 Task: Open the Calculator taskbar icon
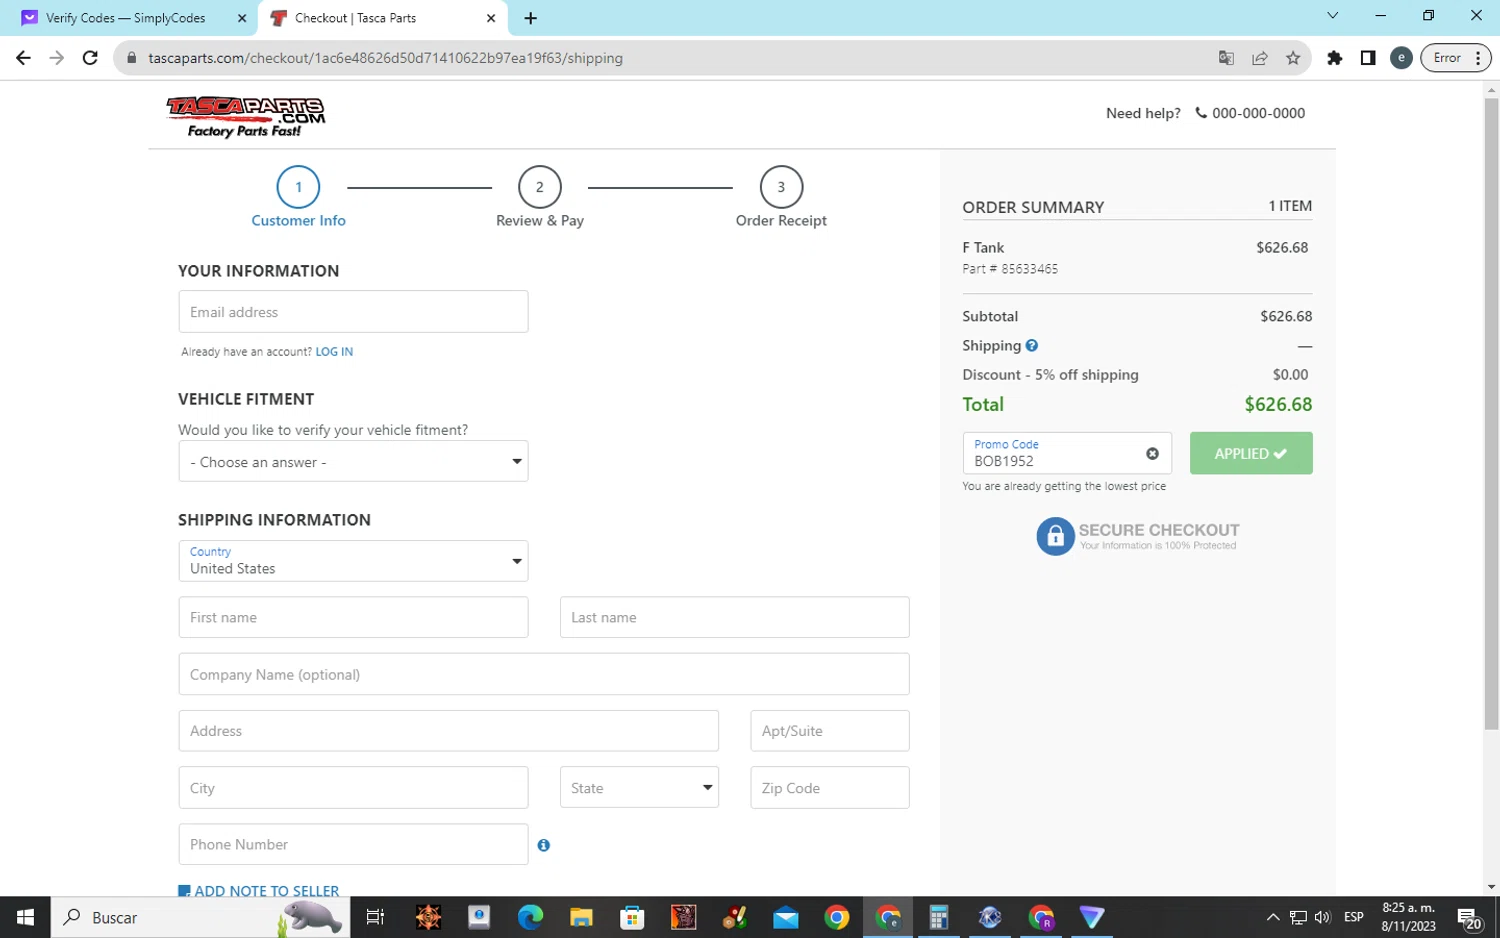[938, 917]
